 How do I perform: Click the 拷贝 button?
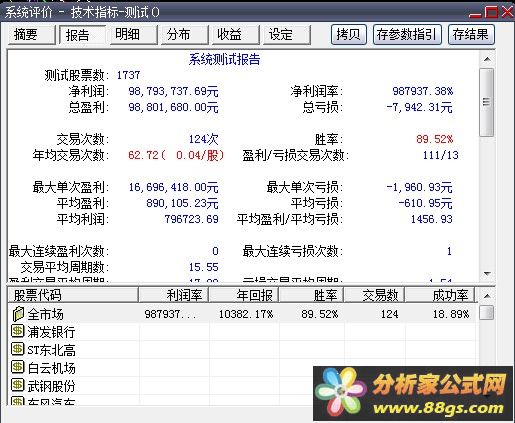tap(349, 34)
